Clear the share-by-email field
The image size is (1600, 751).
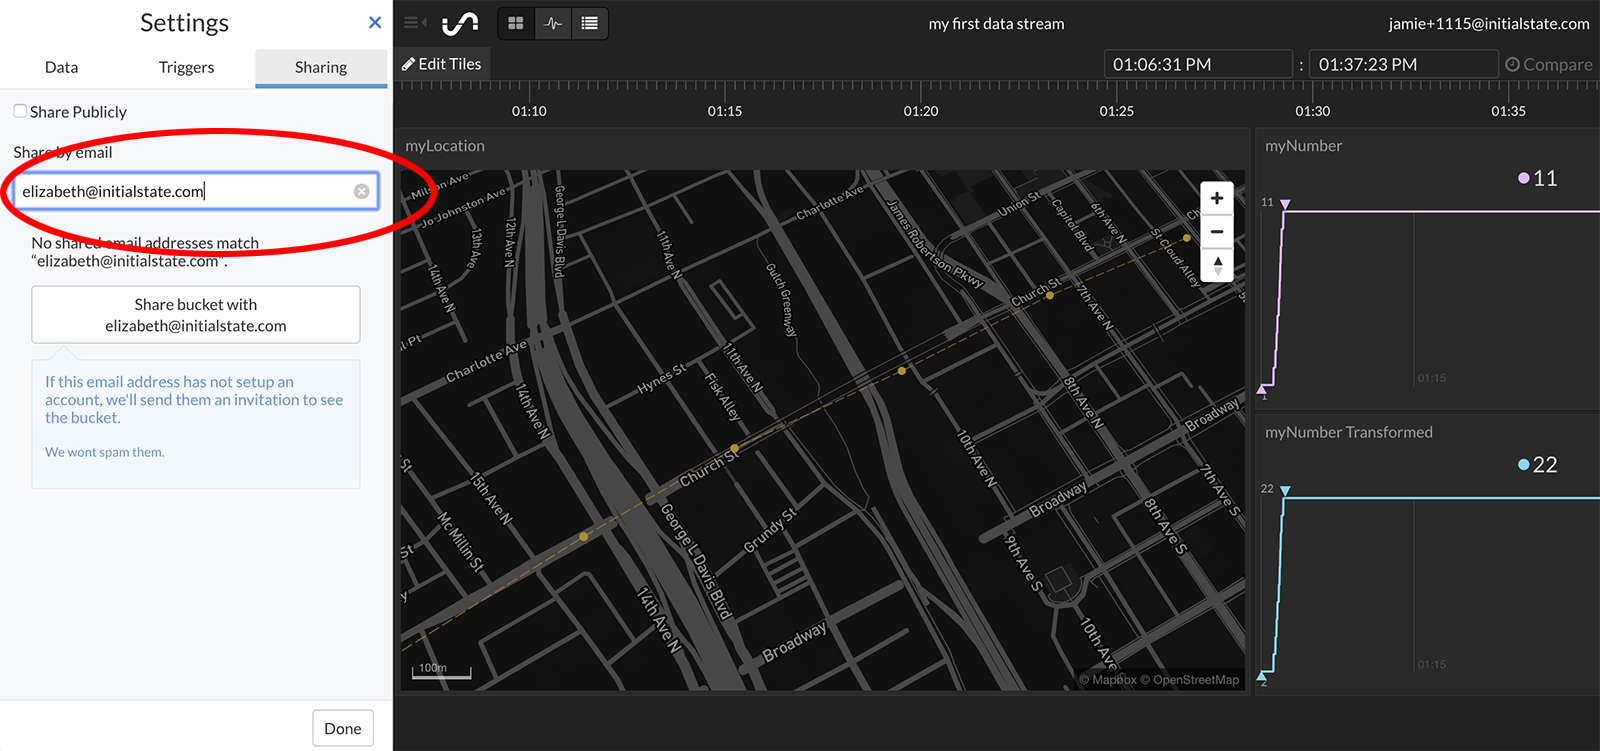click(x=362, y=191)
